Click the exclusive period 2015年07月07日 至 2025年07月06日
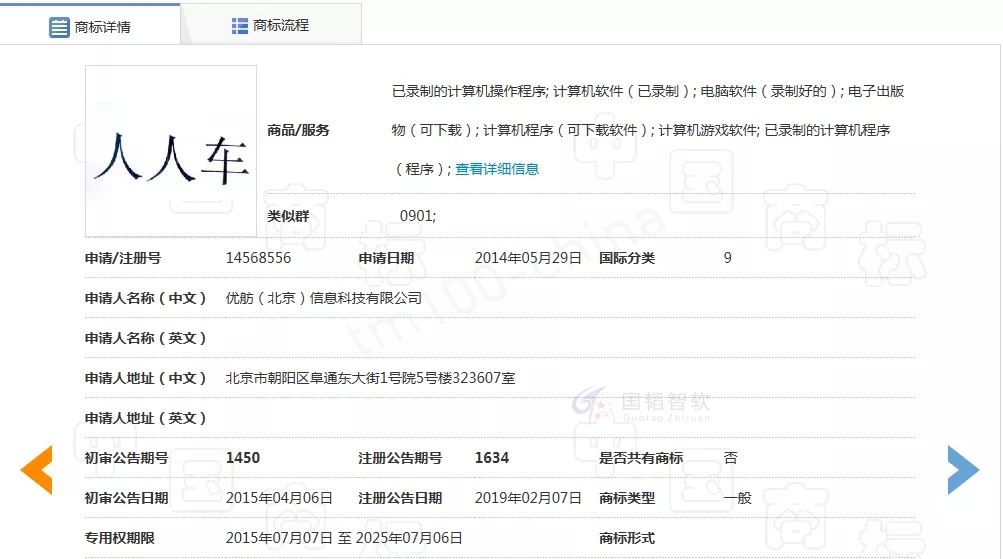The height and width of the screenshot is (559, 1003). pos(344,538)
